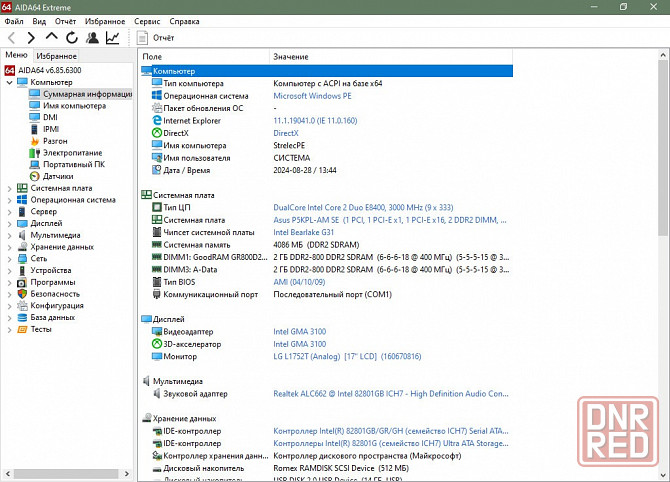Viewport: 670px width, 482px height.
Task: Open the Справка menu
Action: pyautogui.click(x=184, y=21)
